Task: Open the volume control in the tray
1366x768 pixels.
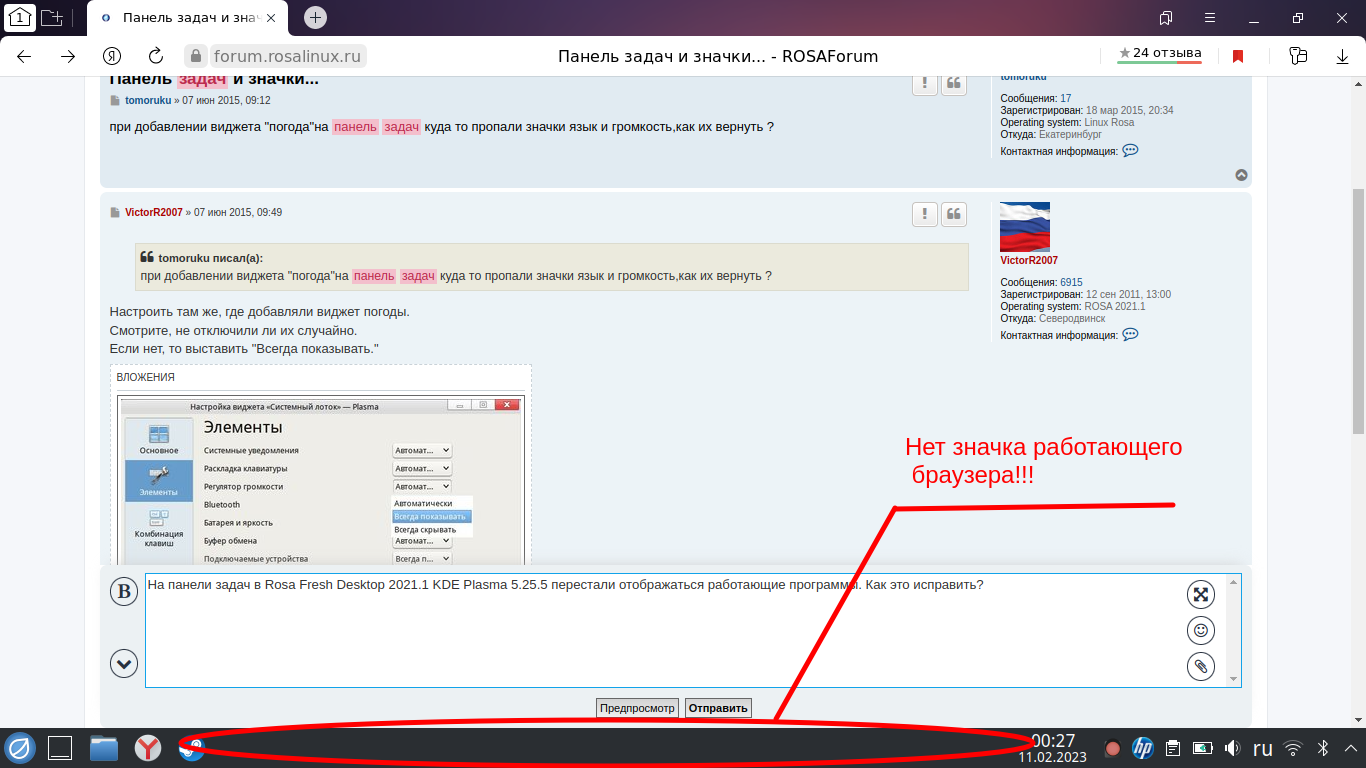Action: click(1233, 748)
